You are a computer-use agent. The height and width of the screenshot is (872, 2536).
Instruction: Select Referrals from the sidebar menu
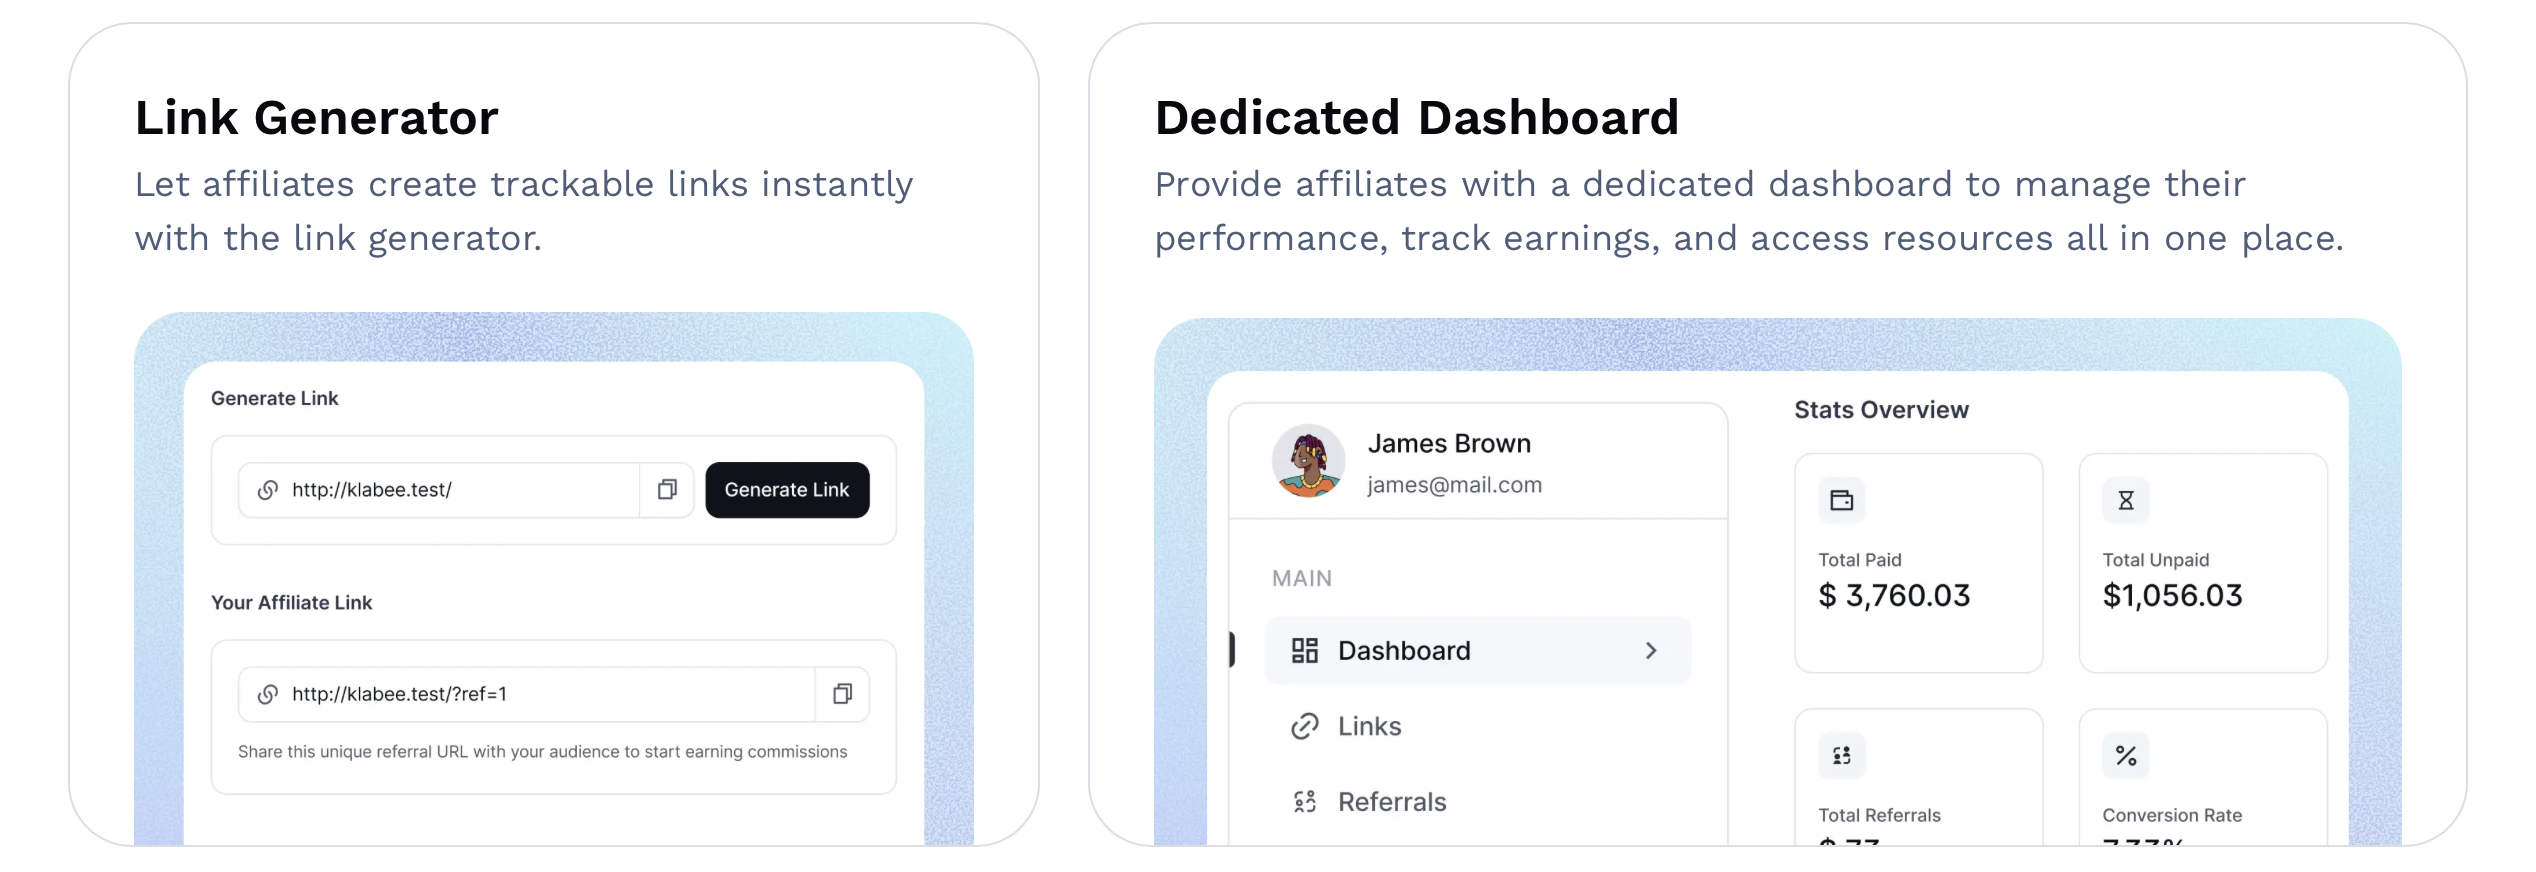tap(1391, 801)
